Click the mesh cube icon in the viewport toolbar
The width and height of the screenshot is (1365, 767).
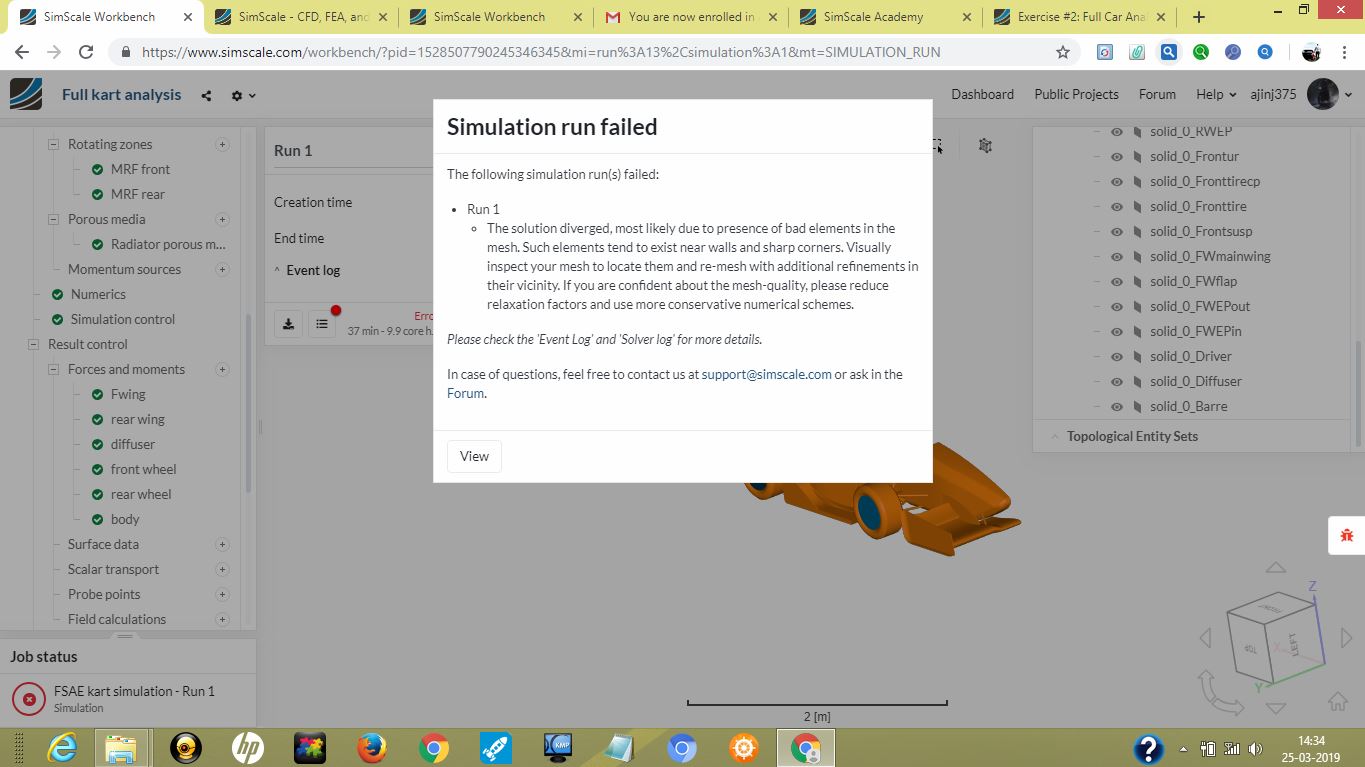(x=985, y=145)
